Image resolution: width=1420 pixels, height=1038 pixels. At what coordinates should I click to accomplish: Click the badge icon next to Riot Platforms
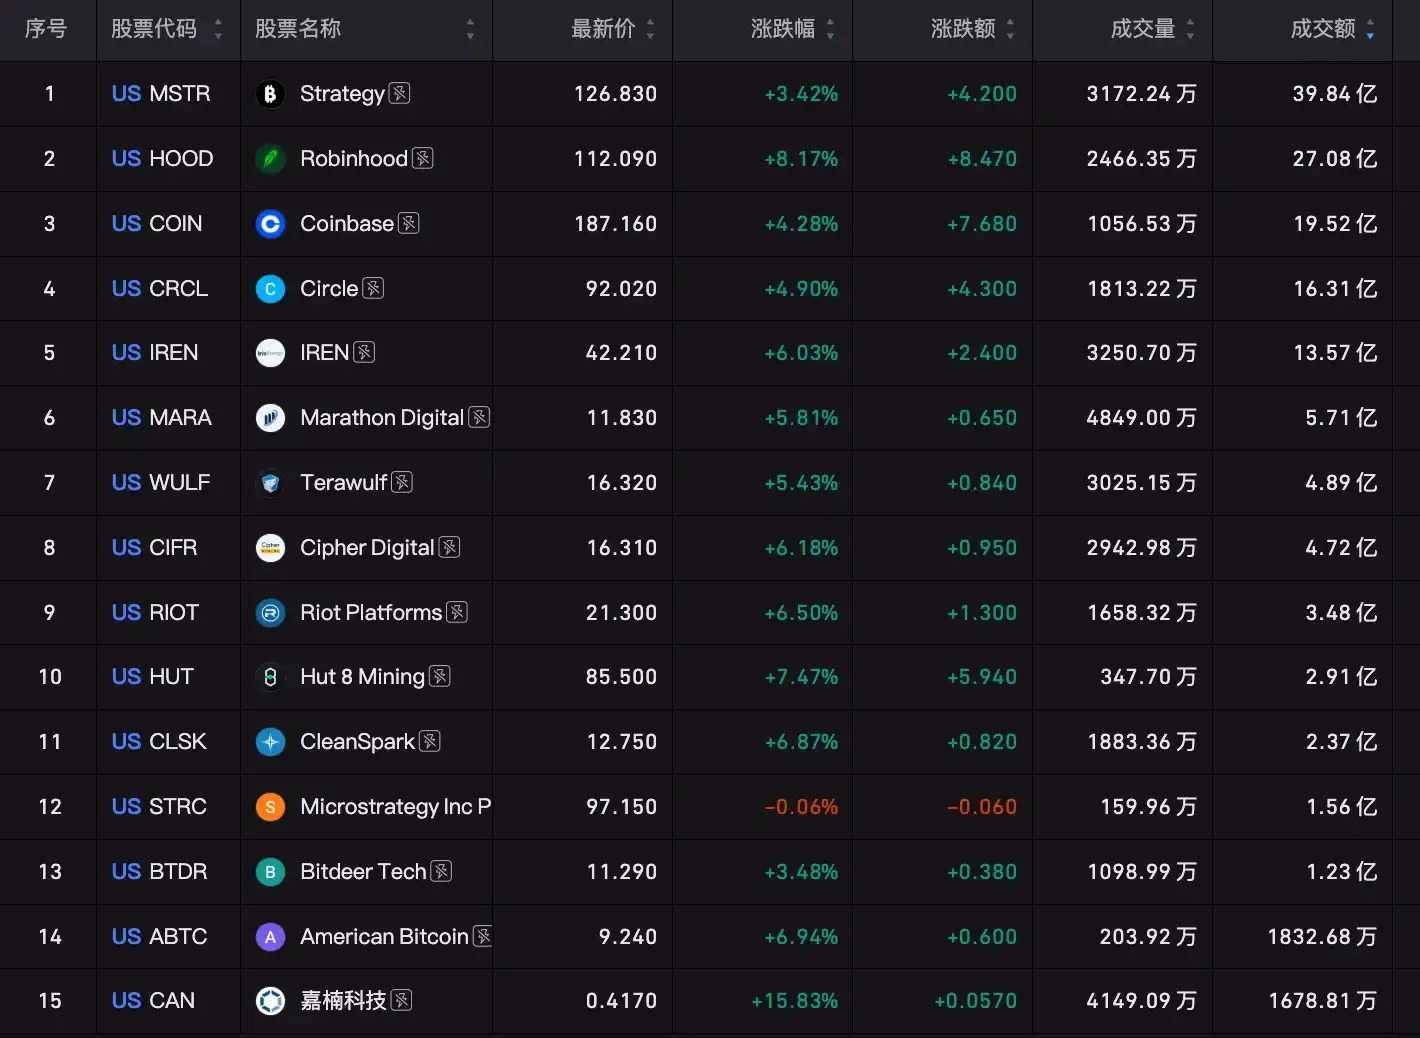[x=458, y=612]
